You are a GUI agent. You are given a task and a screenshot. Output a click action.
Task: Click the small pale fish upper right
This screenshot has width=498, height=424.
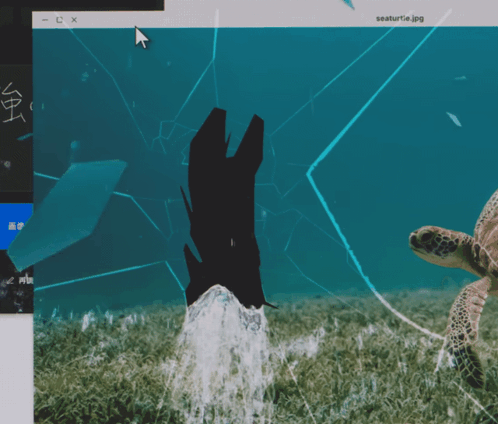pos(454,119)
